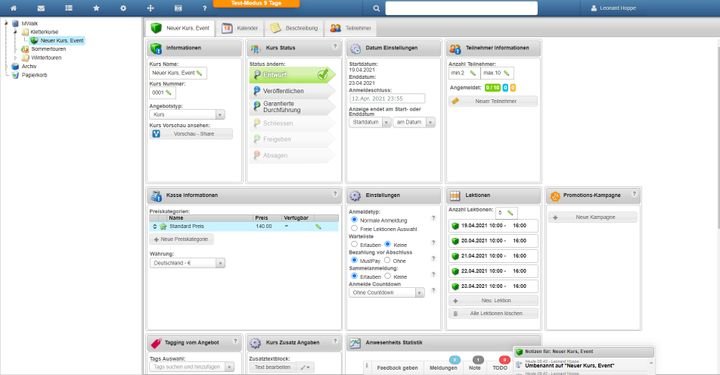Click the move arrows icon in top bar
Screen dimensions: 720x375
150,8
